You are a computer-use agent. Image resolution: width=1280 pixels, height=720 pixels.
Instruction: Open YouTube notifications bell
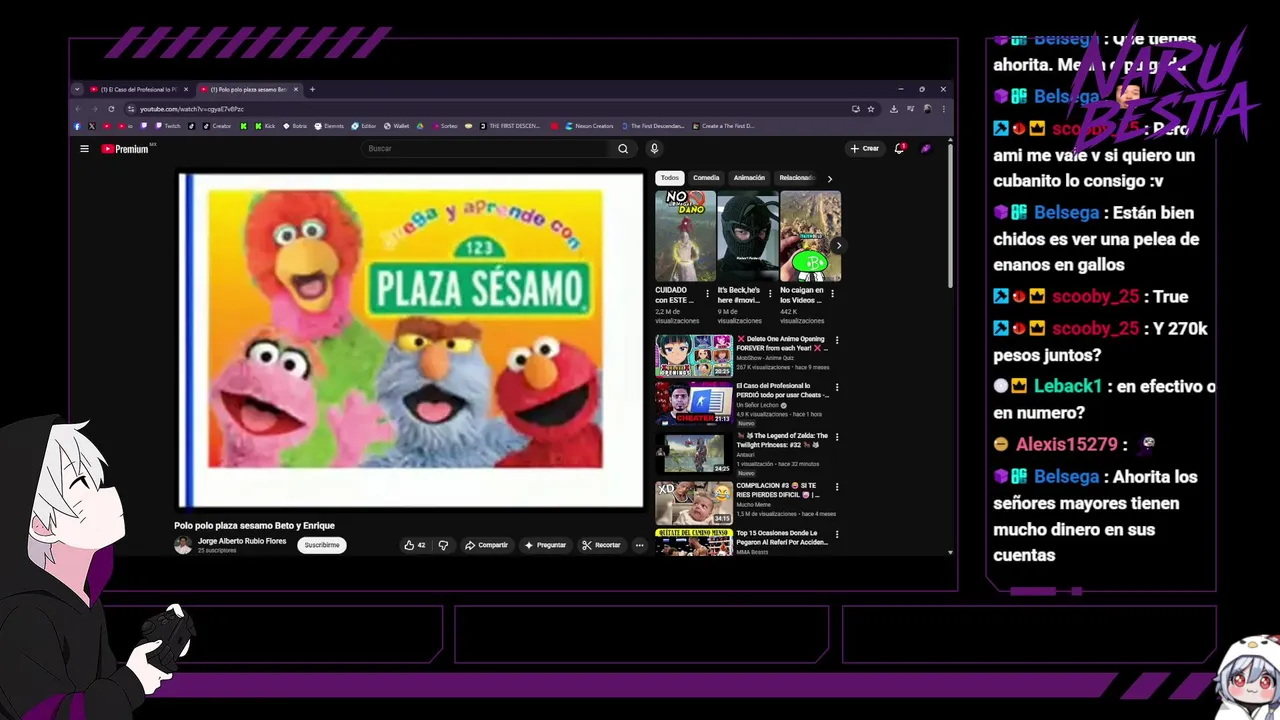899,148
